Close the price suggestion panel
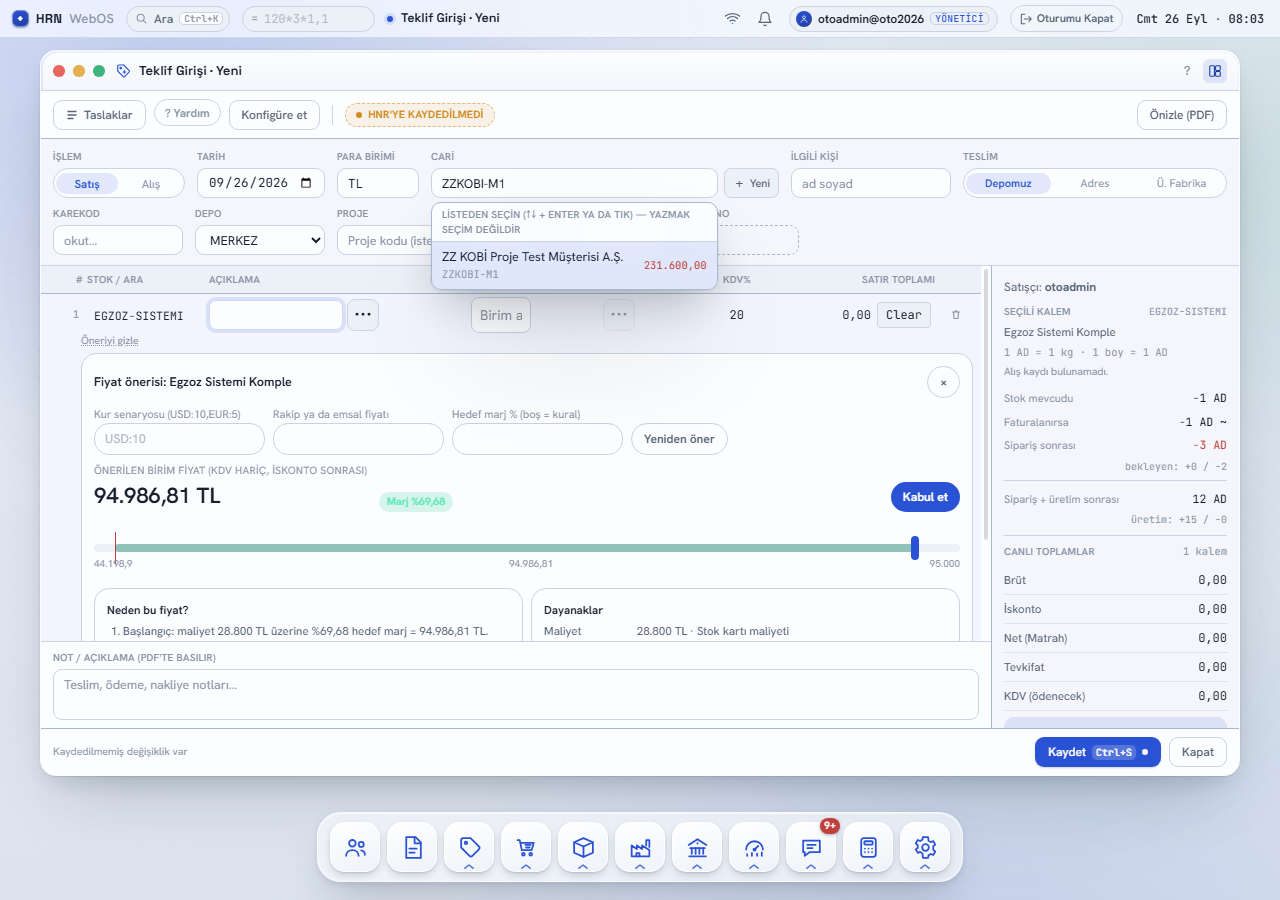Viewport: 1280px width, 900px height. pos(943,382)
